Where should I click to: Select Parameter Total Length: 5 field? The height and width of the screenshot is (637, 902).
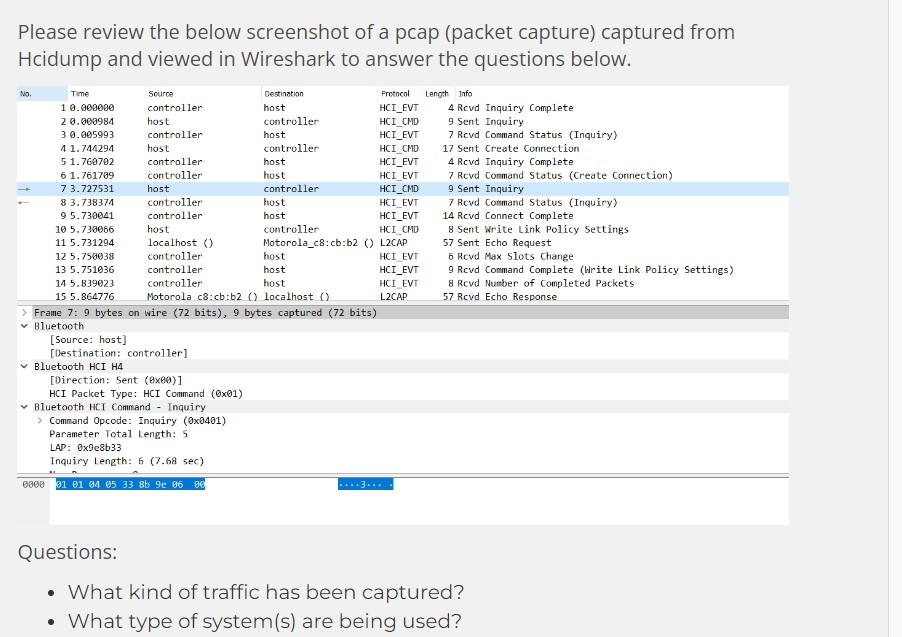pyautogui.click(x=119, y=434)
